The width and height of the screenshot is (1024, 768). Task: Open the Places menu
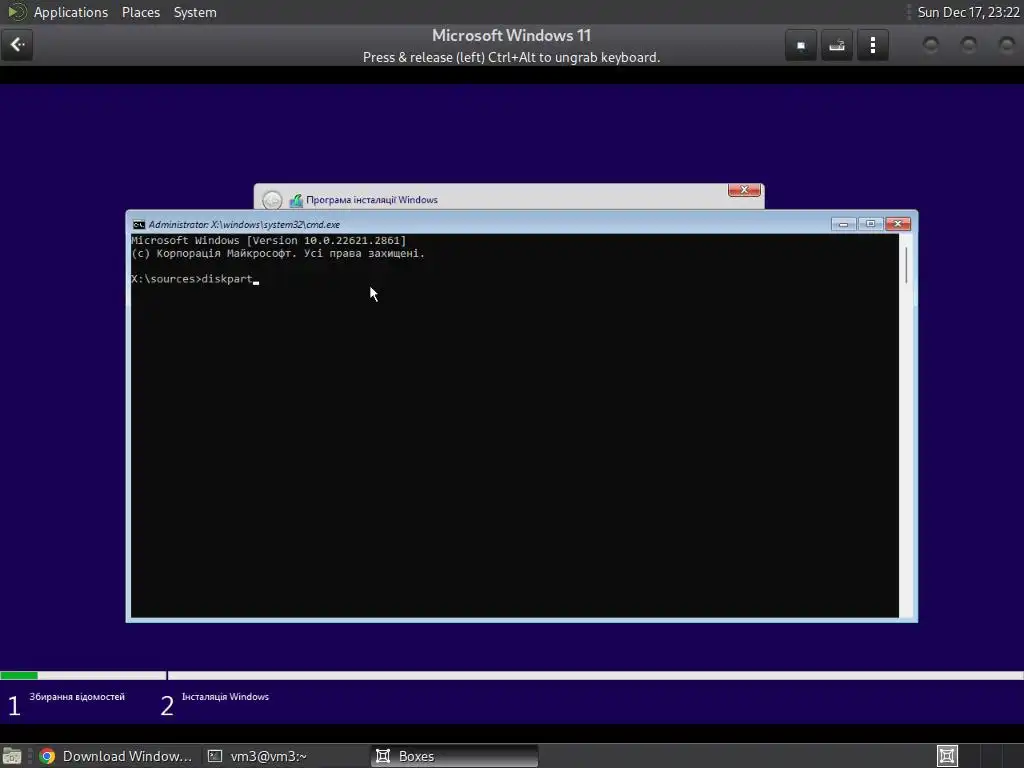[x=140, y=12]
